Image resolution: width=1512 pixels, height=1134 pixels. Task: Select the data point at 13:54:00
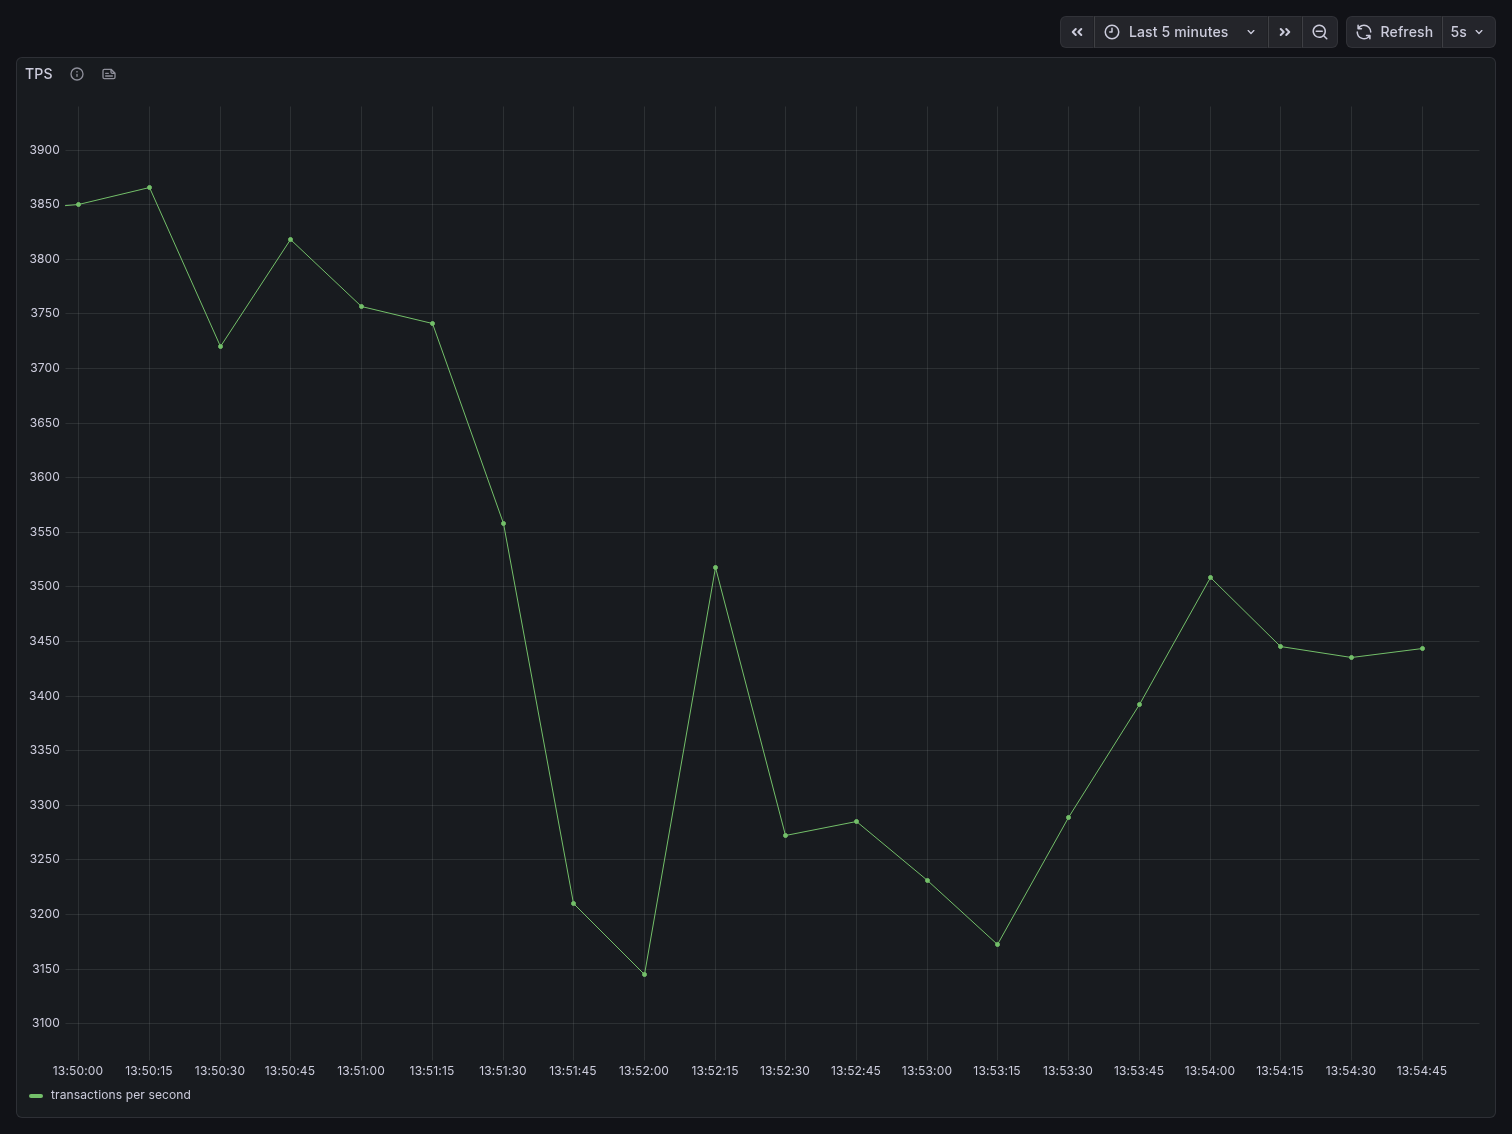1210,578
